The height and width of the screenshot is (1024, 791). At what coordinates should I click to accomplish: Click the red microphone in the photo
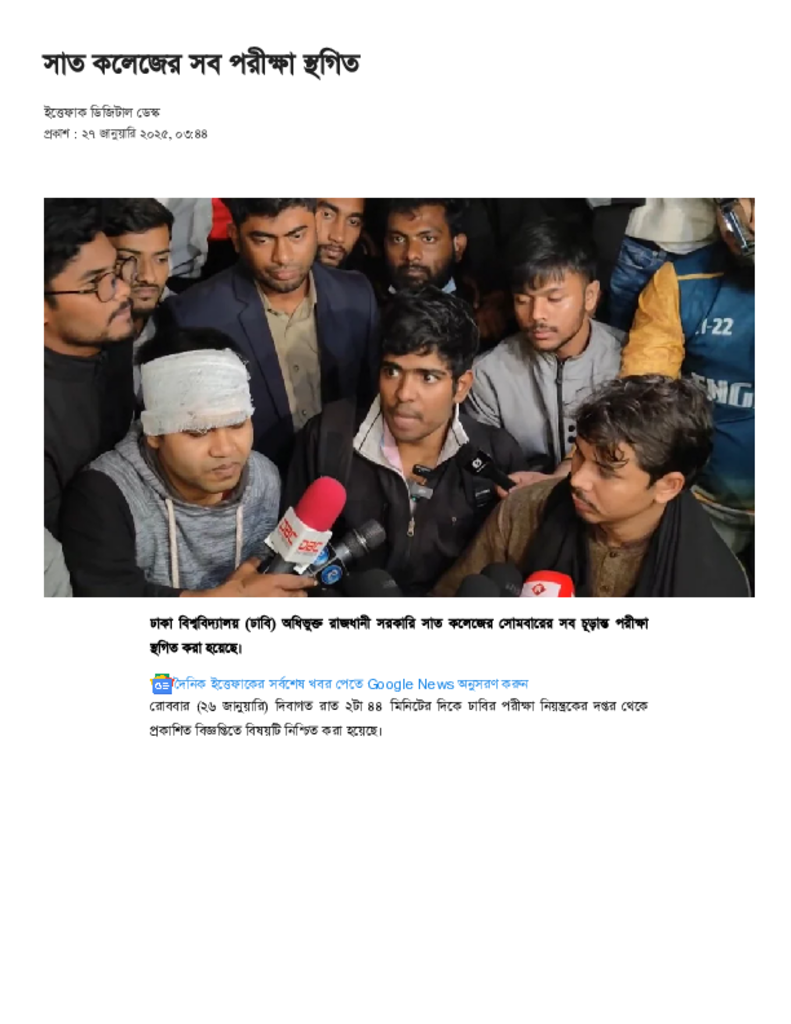(x=307, y=521)
